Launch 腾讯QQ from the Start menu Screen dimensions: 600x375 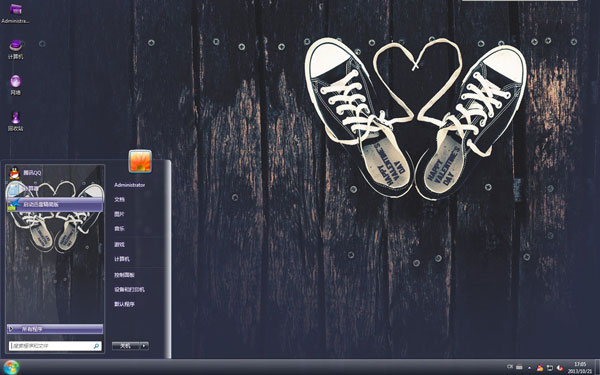pyautogui.click(x=55, y=173)
